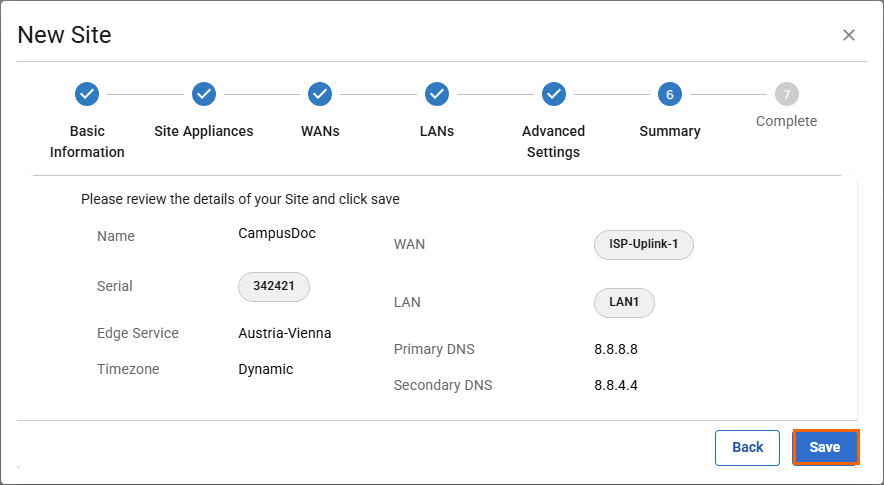884x485 pixels.
Task: Click the serial number 342421 chip
Action: click(x=273, y=286)
